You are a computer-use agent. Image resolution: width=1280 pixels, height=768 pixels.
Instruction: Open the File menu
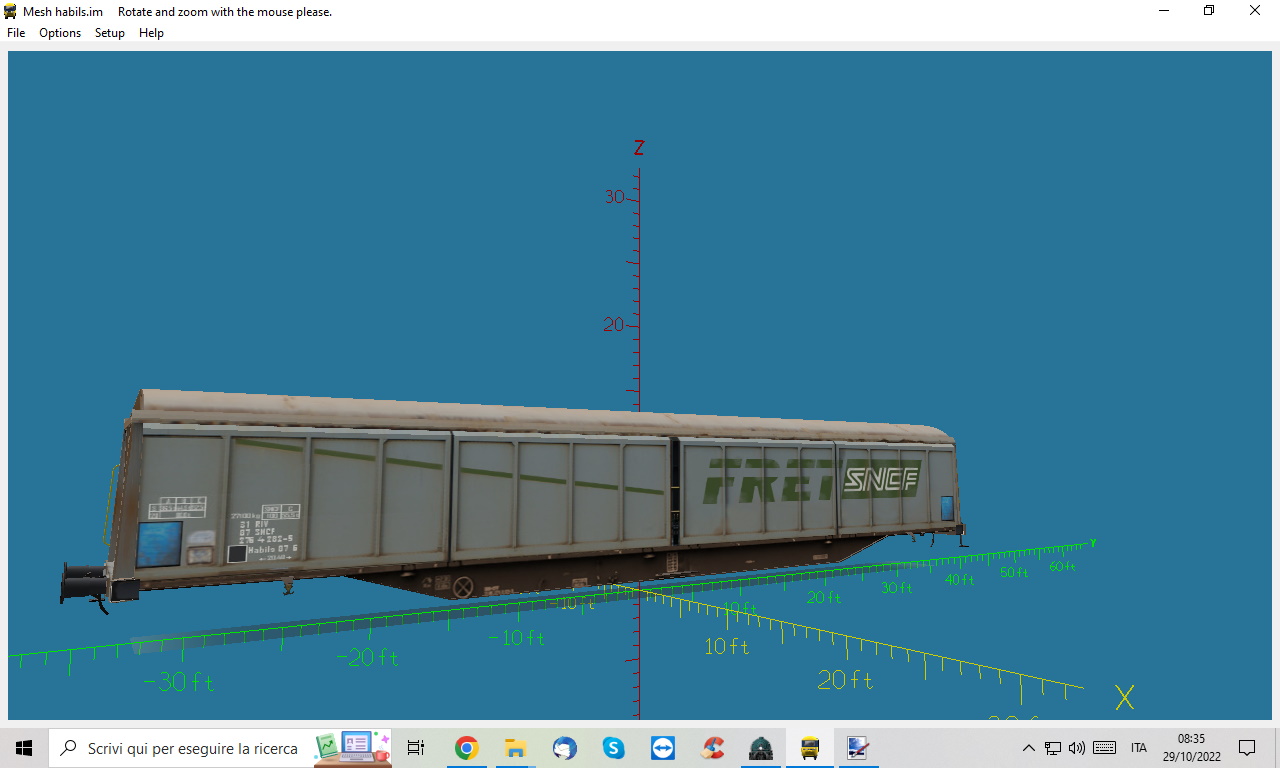click(x=16, y=33)
